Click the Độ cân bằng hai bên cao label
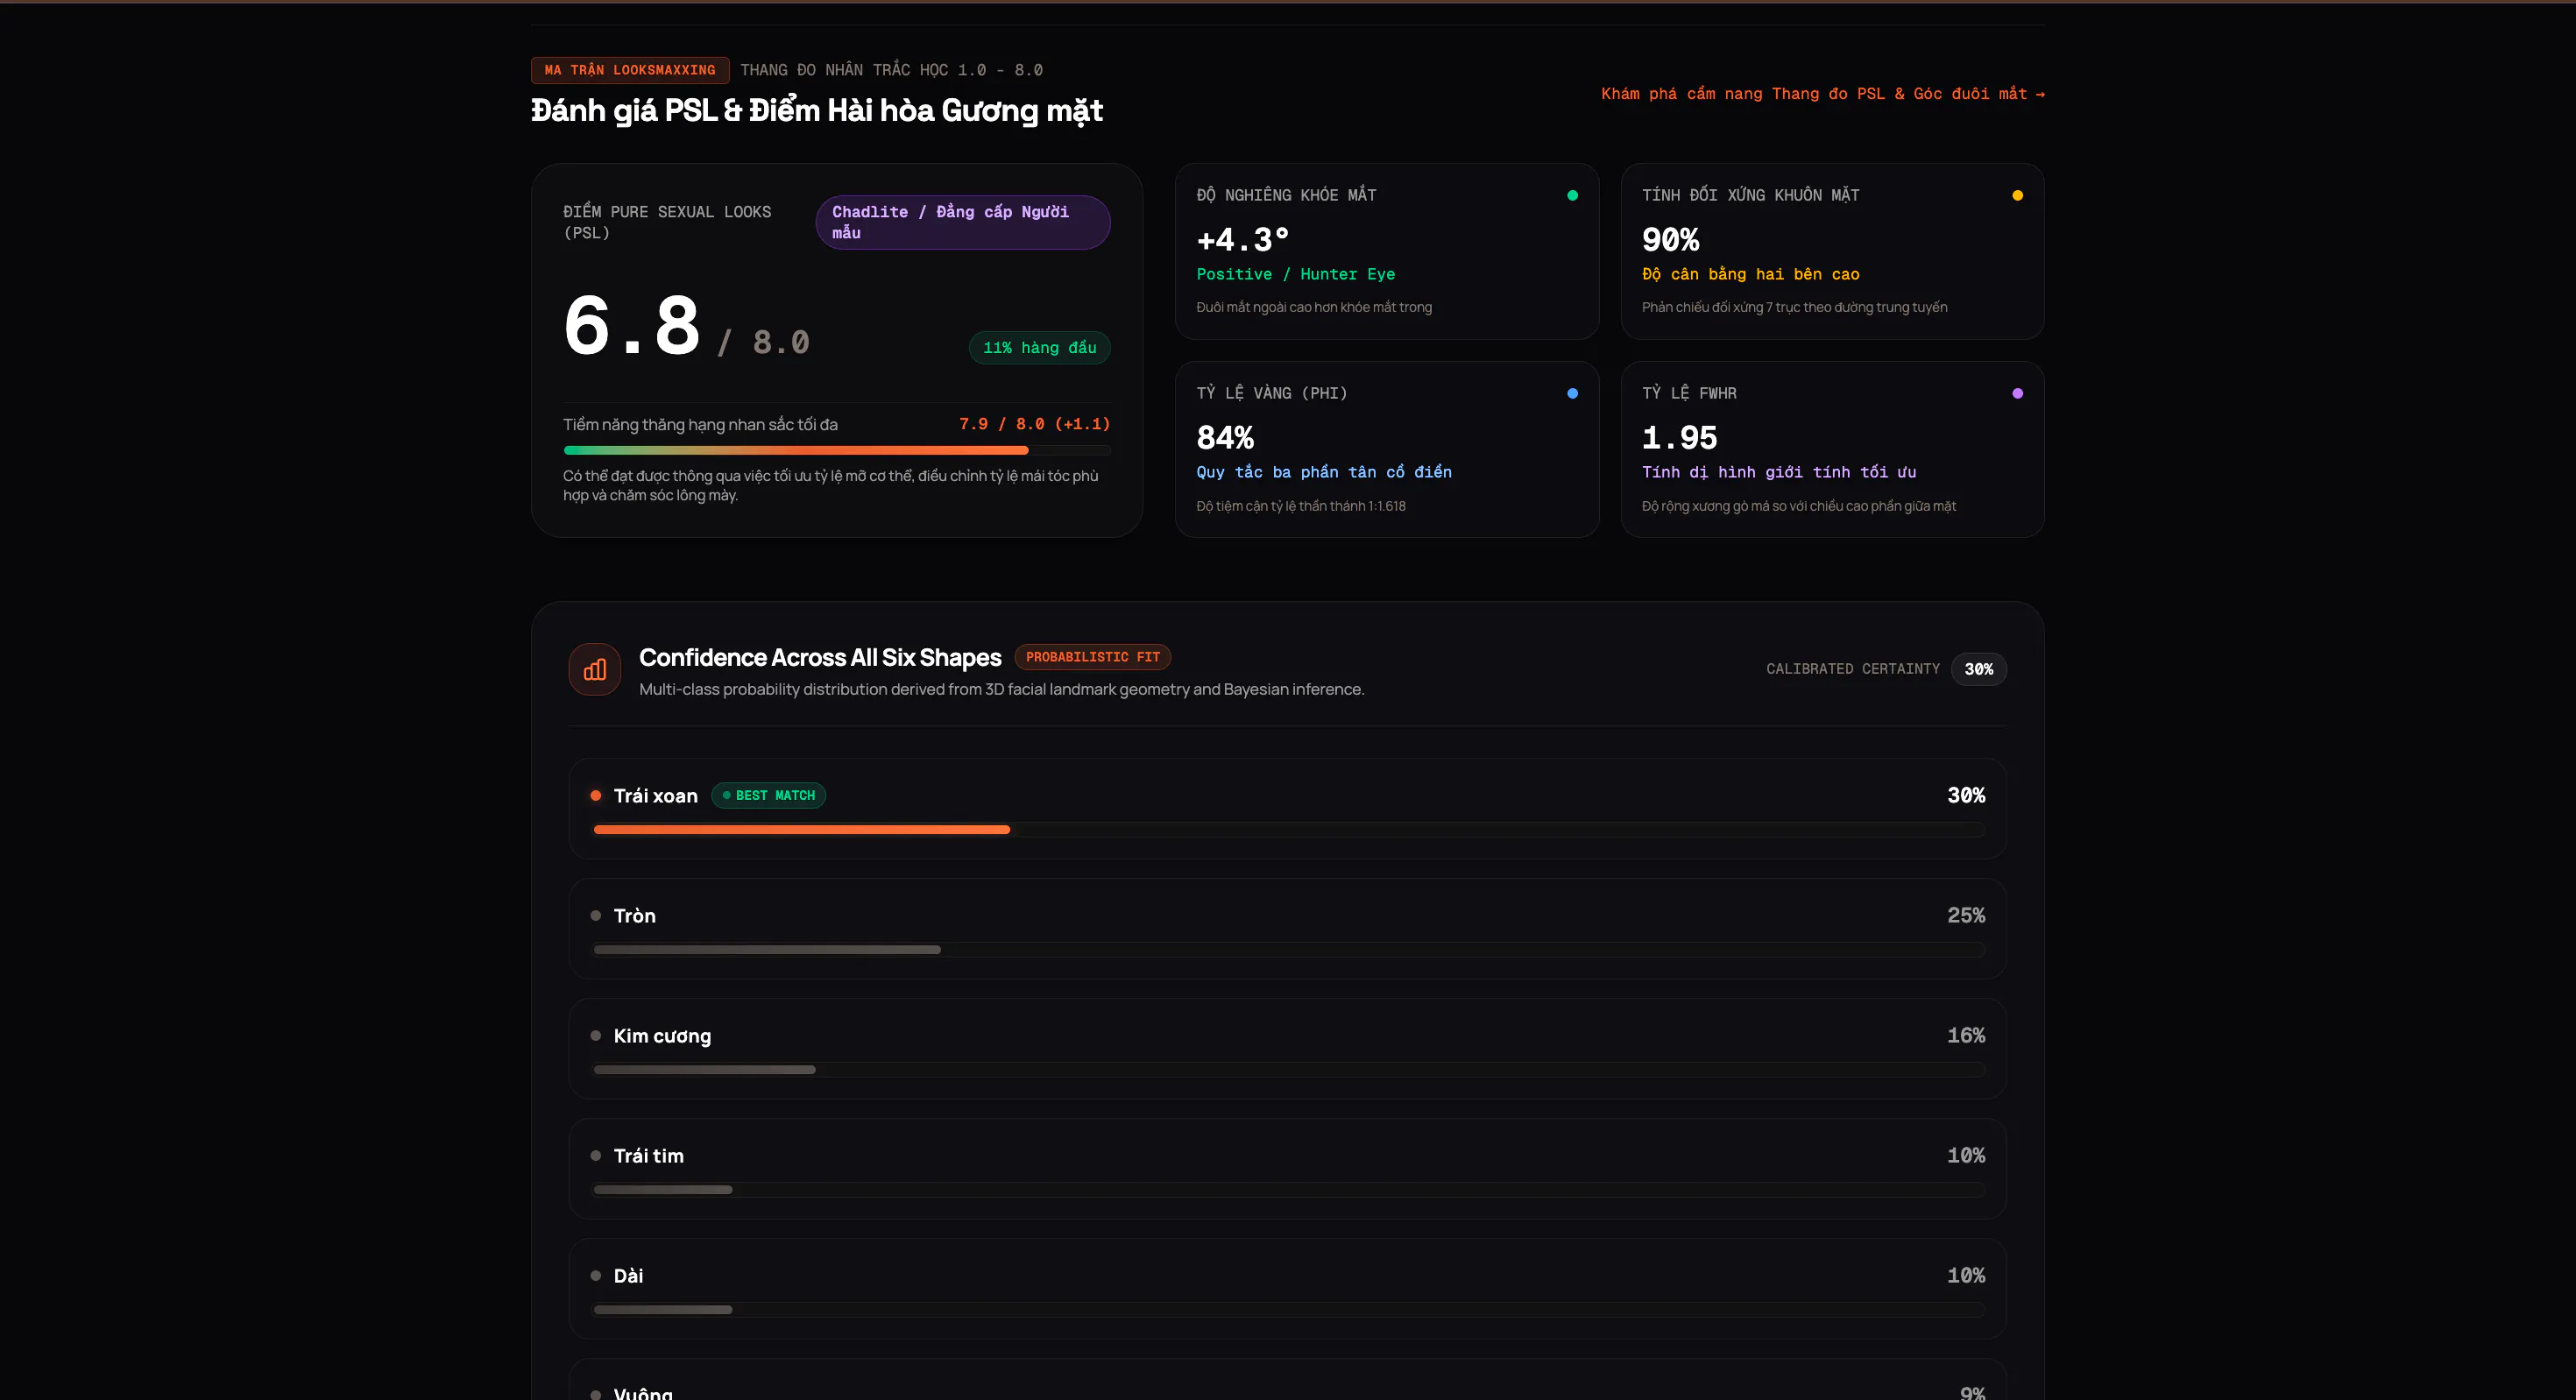 pos(1750,274)
